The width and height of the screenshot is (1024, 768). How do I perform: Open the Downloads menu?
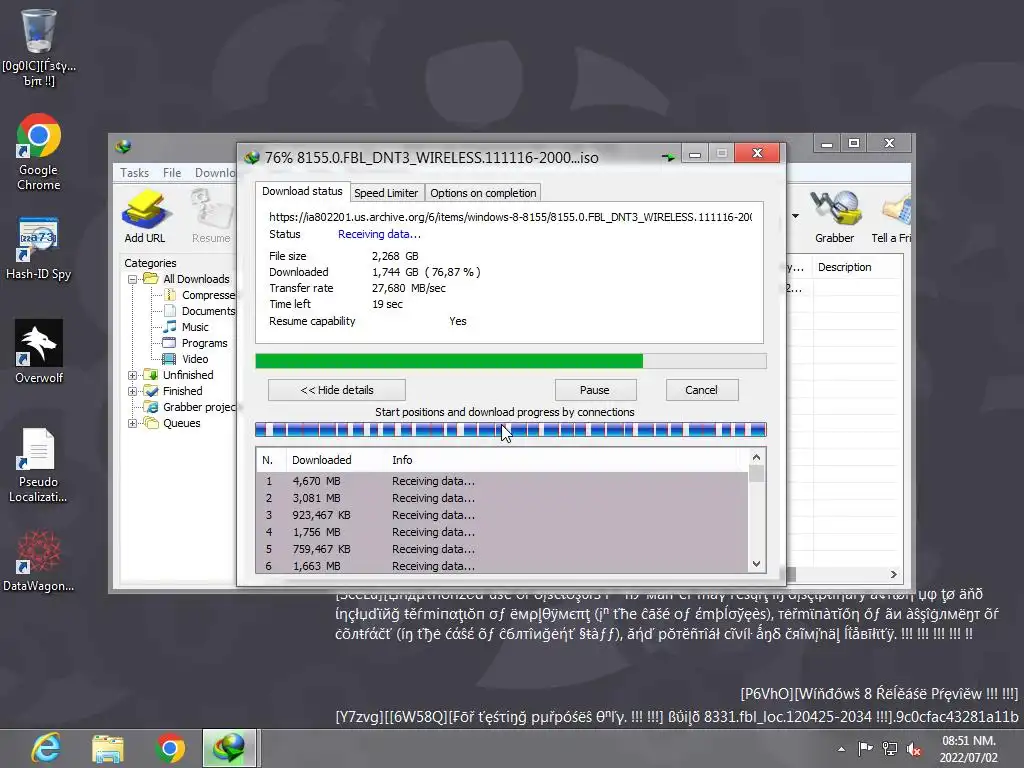(215, 172)
